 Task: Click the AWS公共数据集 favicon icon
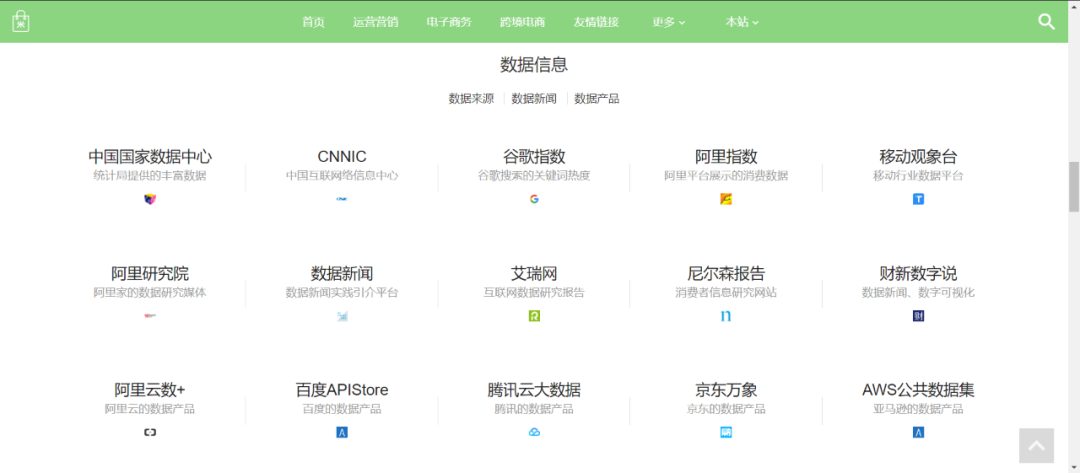[918, 432]
